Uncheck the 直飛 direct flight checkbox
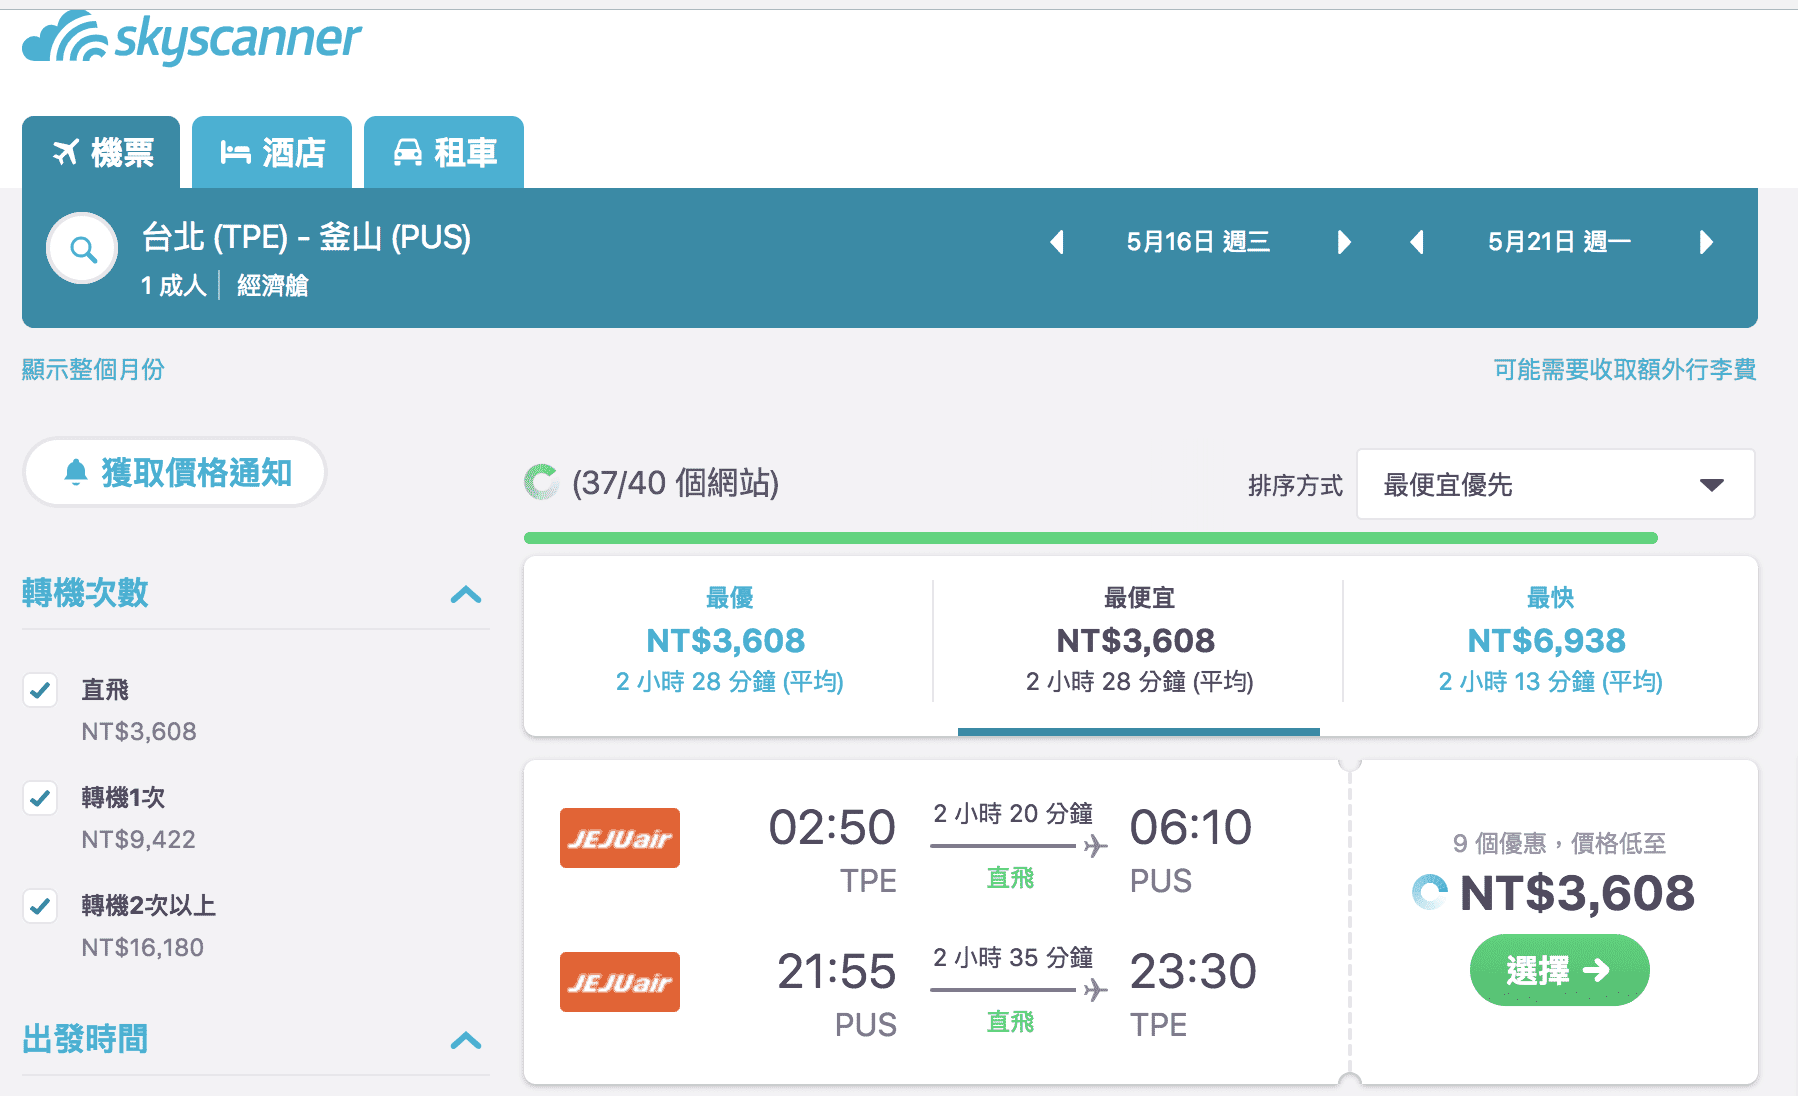 coord(40,690)
